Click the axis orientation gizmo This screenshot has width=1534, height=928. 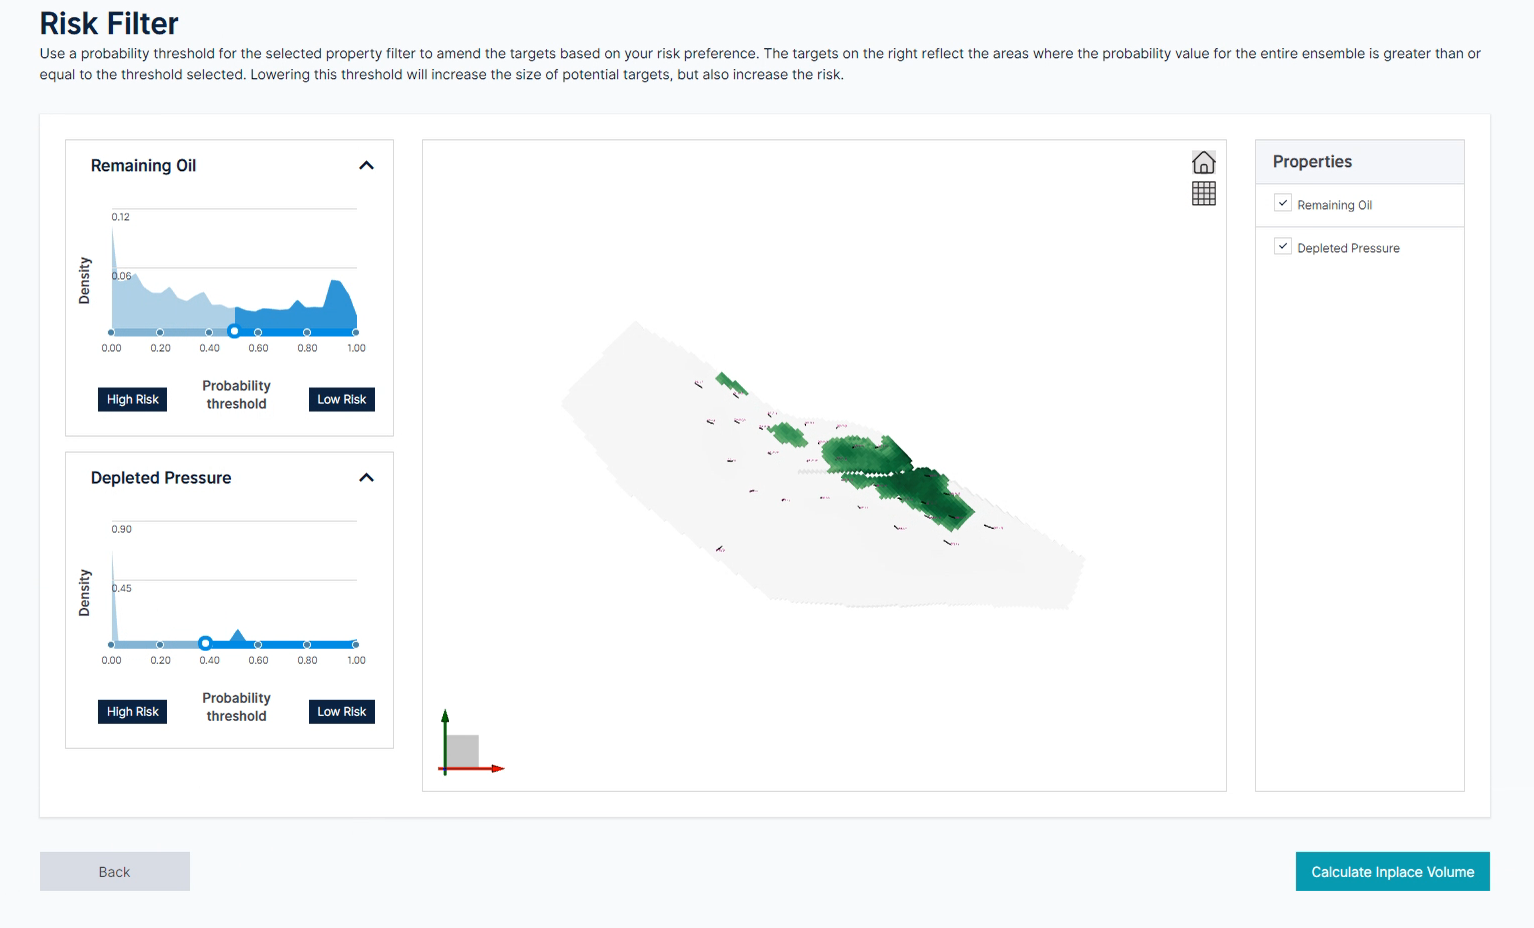(463, 750)
